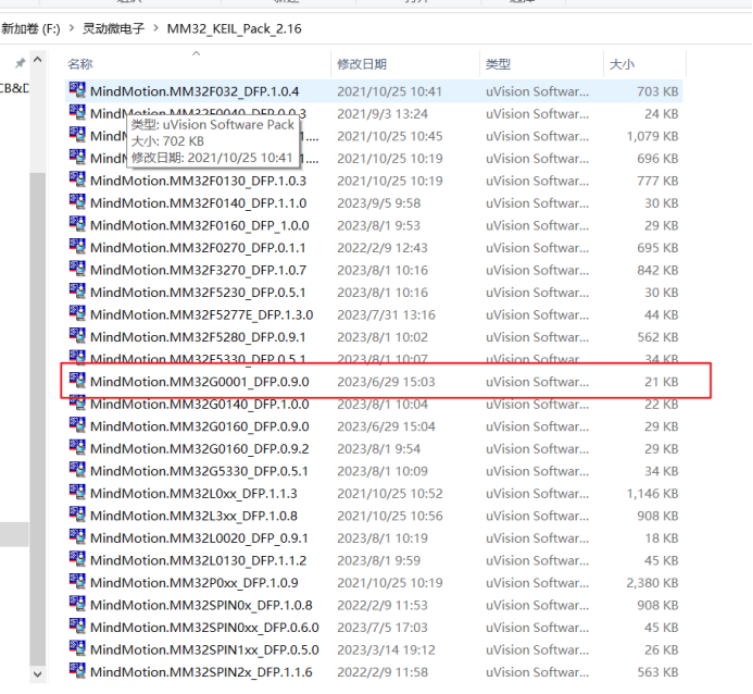Screen dimensions: 753x694
Task: Select the MM32G0001_DFP.0.9.0 pack icon
Action: tap(77, 381)
